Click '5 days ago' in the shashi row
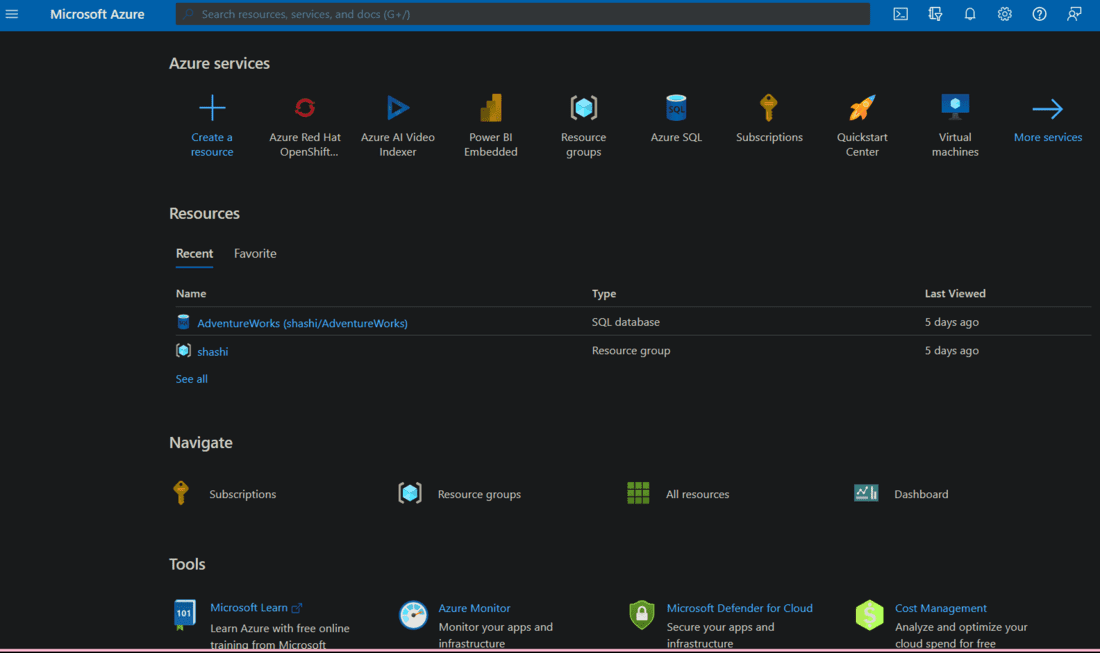1100x653 pixels. click(x=951, y=350)
